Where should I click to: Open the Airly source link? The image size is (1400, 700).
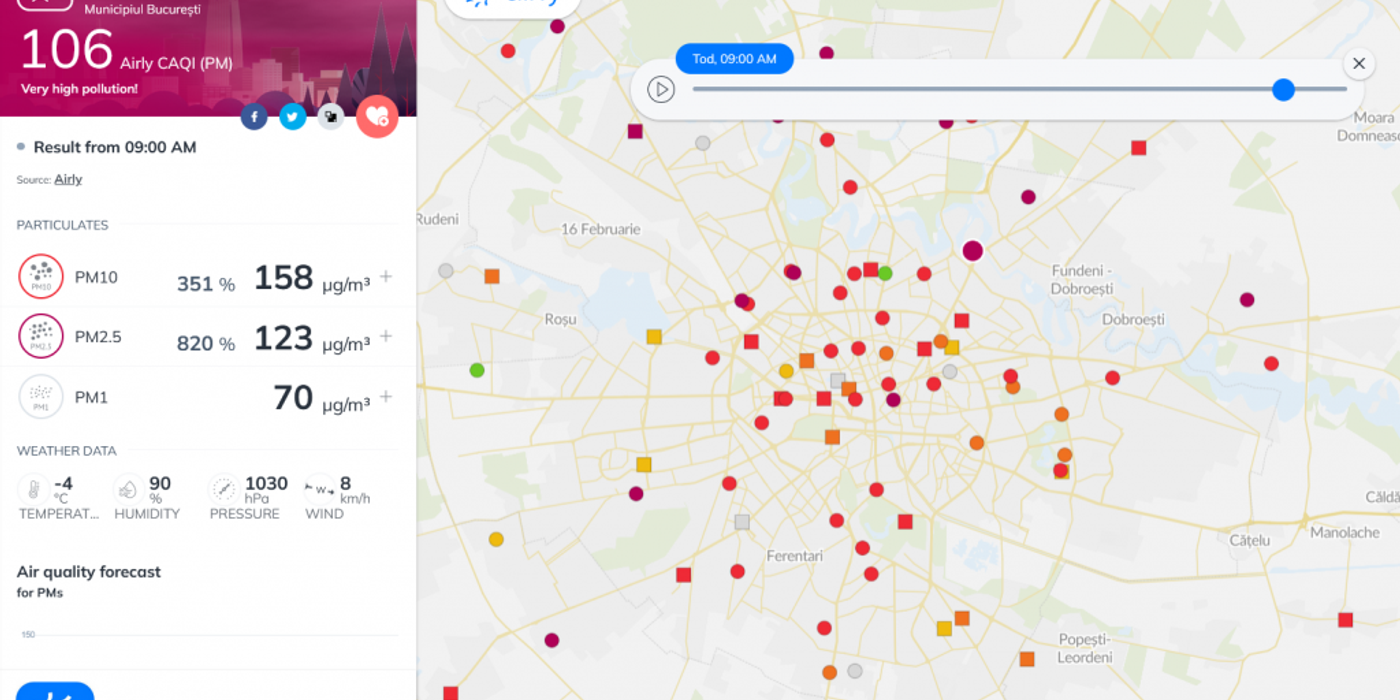tap(68, 179)
